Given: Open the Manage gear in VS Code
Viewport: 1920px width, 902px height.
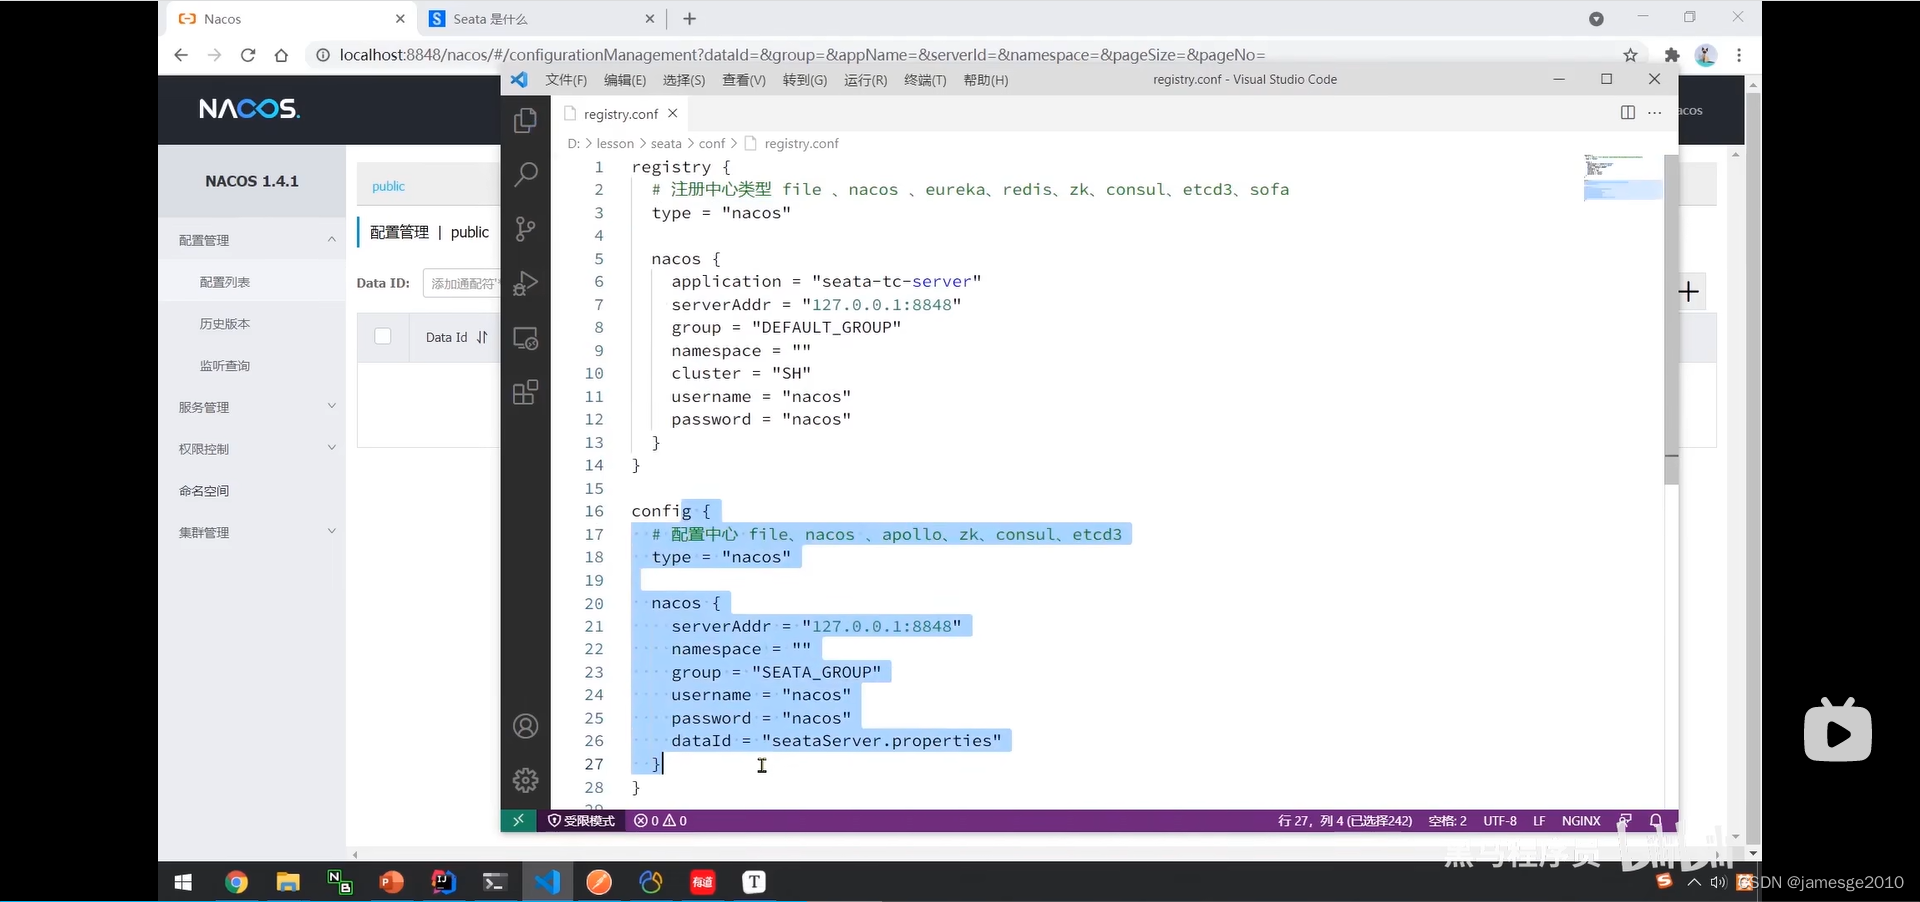Looking at the screenshot, I should coord(525,780).
